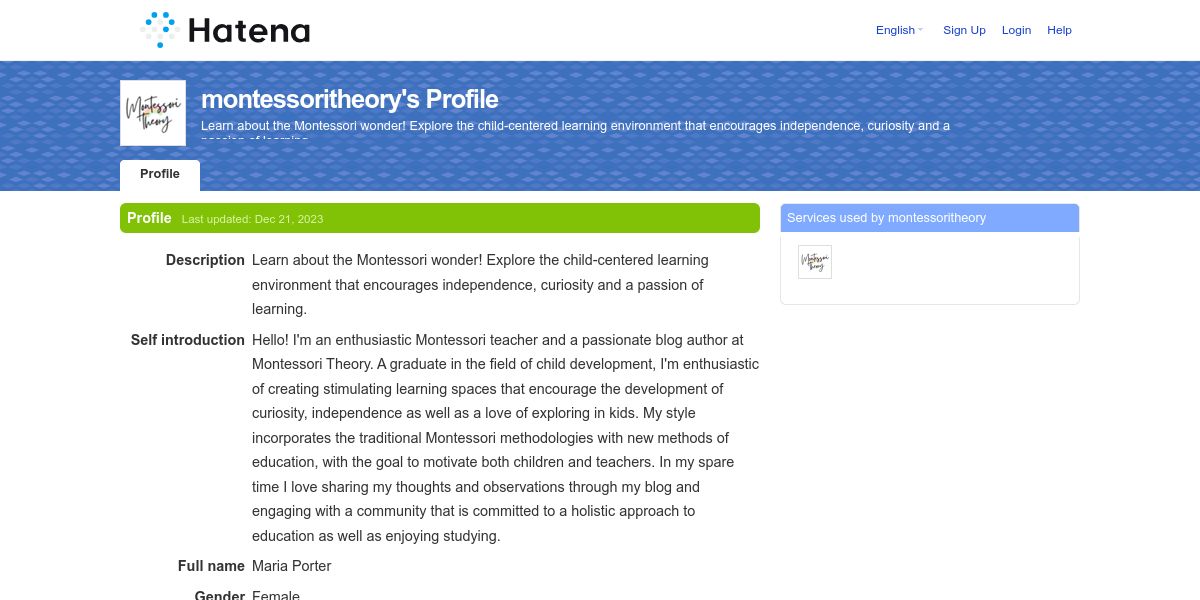Open the English language dropdown

(899, 30)
